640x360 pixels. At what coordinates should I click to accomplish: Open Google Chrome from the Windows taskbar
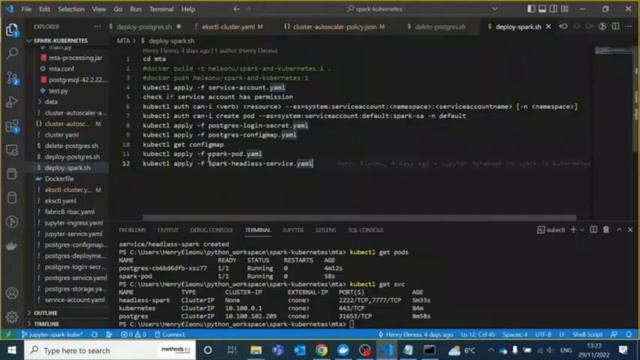[x=321, y=350]
